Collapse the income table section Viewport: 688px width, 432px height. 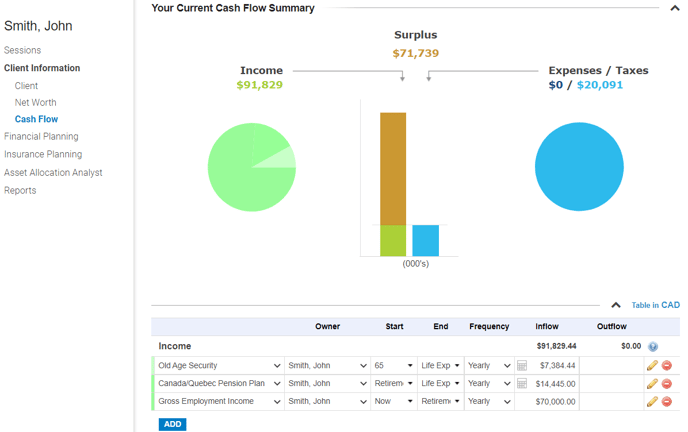616,305
